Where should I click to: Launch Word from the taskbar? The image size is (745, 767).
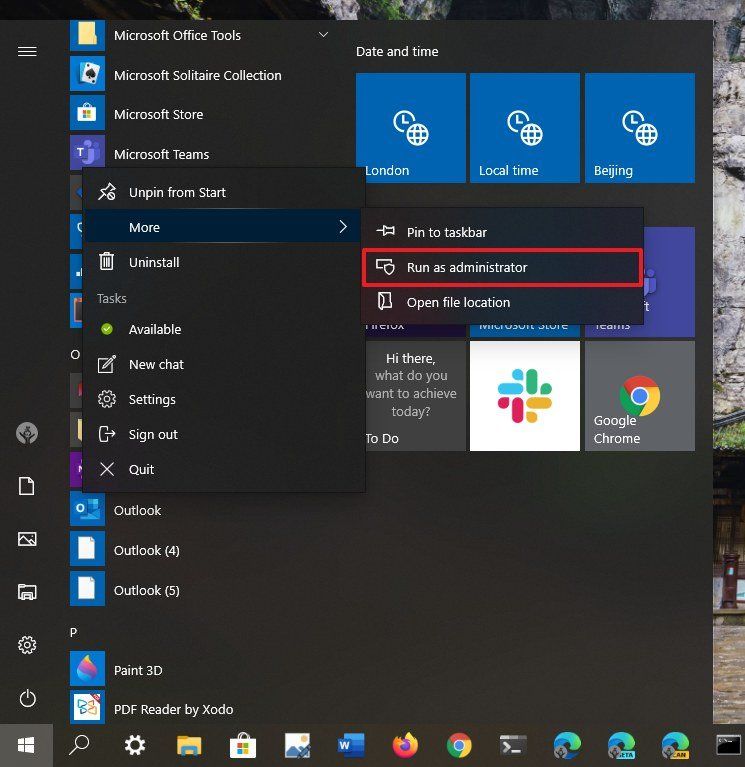[x=351, y=745]
